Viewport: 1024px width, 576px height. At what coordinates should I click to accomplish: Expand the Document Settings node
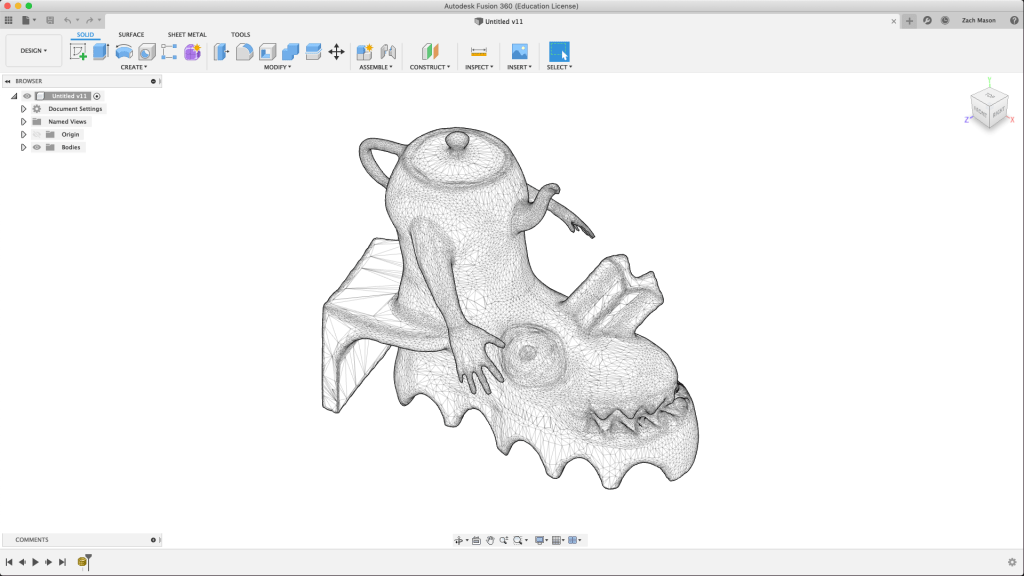[23, 109]
